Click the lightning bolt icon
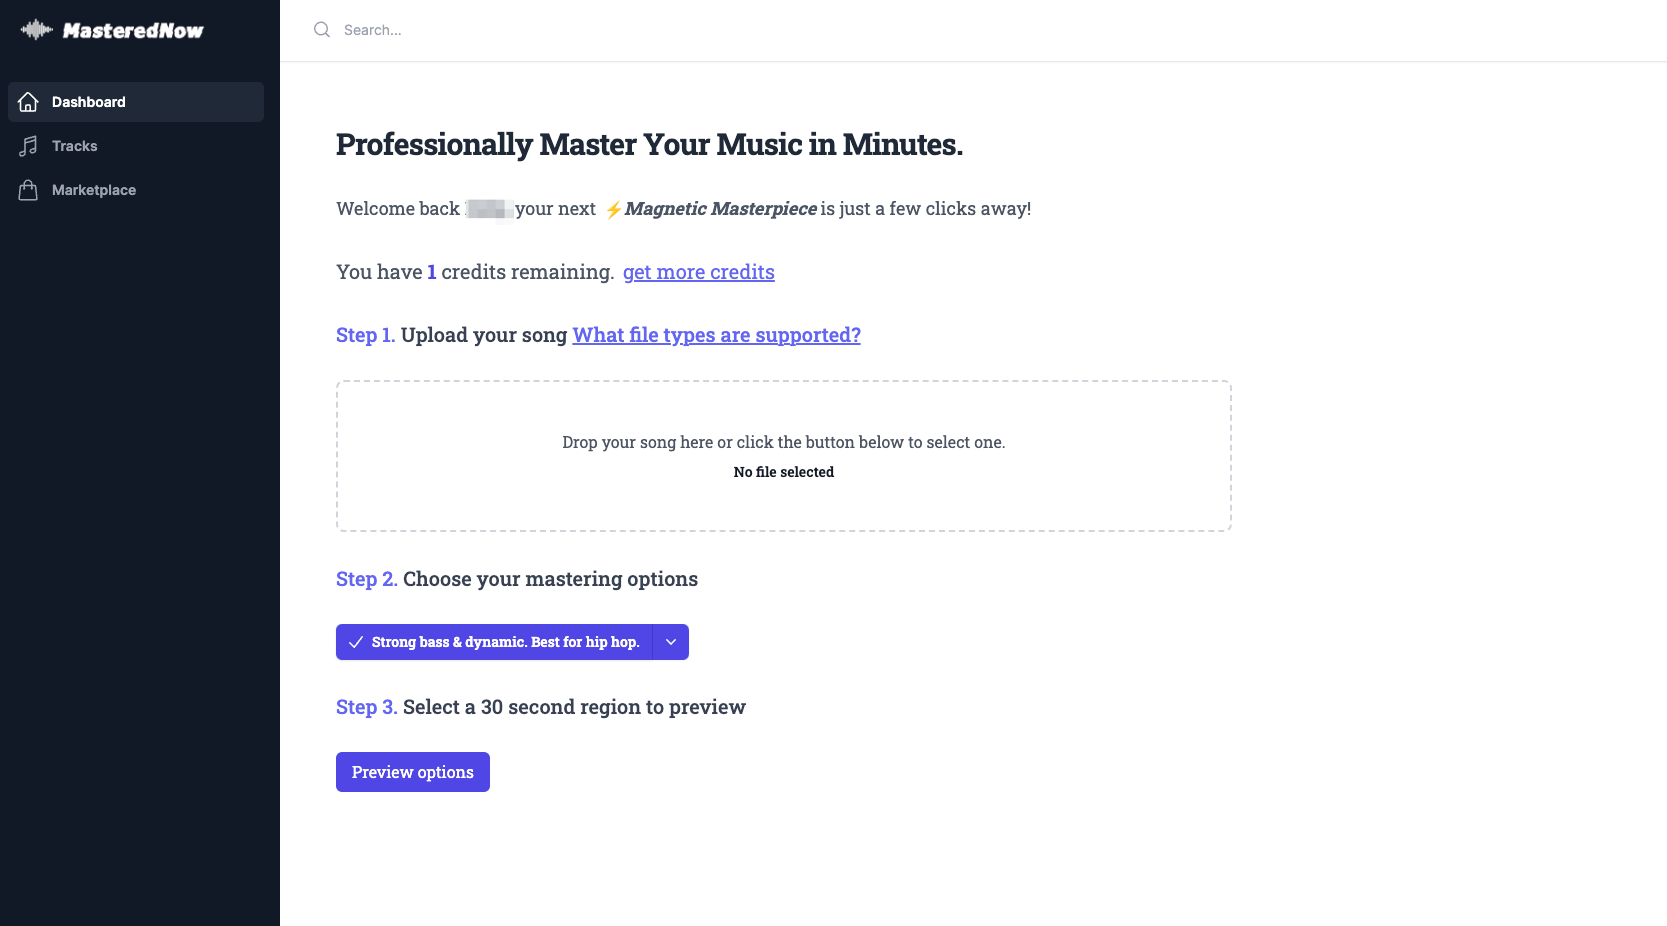The height and width of the screenshot is (926, 1667). (x=613, y=210)
